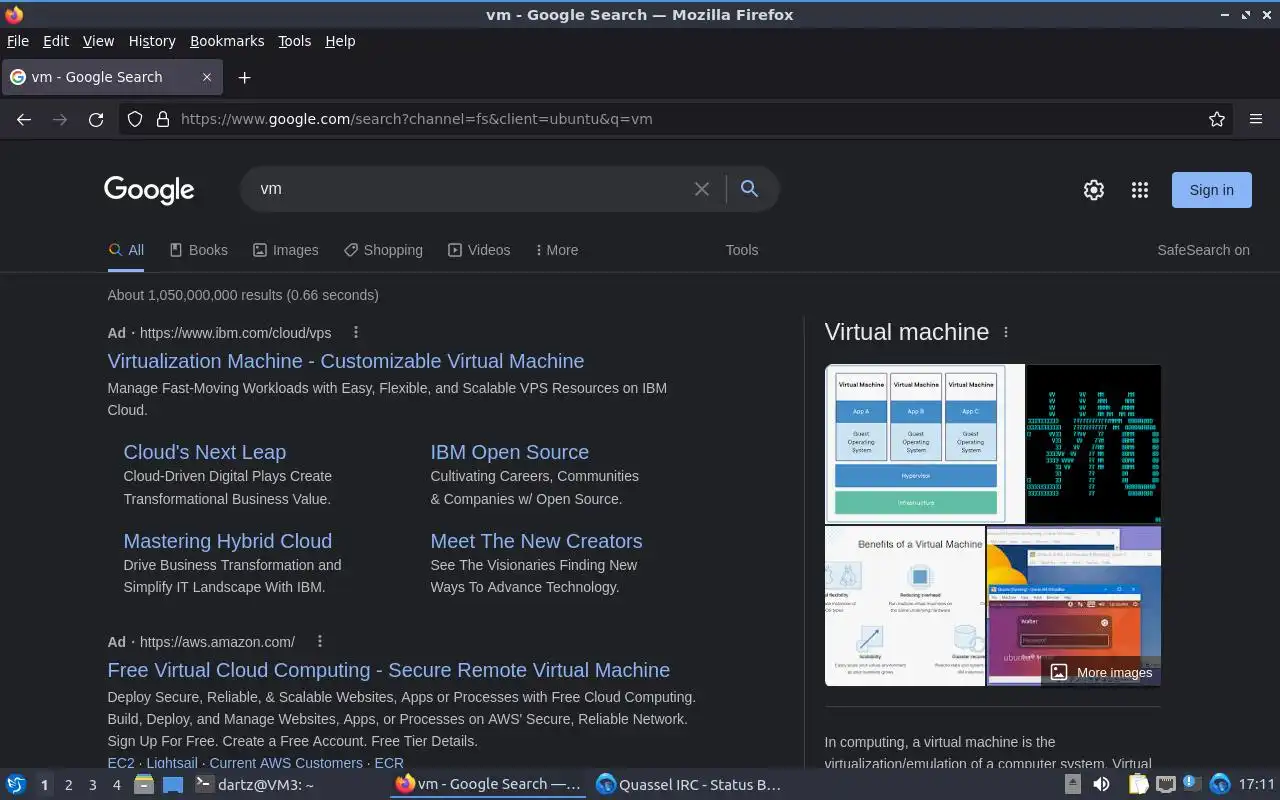Open the File menu
The height and width of the screenshot is (800, 1280).
coord(18,41)
